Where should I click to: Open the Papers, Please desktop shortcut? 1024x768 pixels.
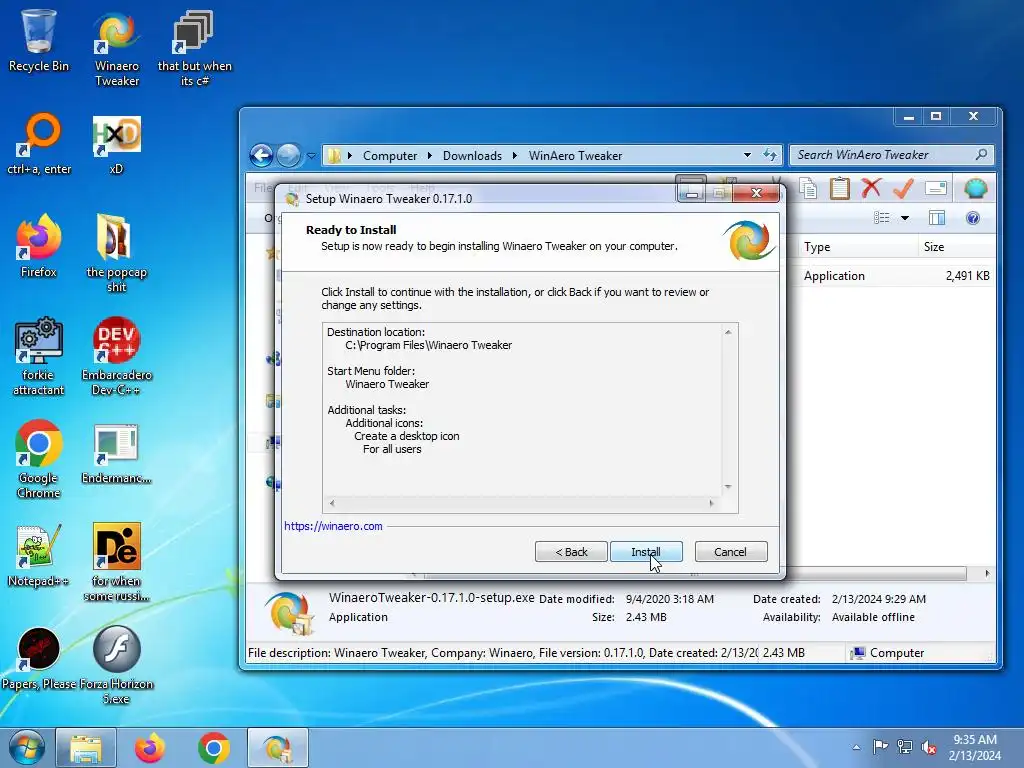38,658
